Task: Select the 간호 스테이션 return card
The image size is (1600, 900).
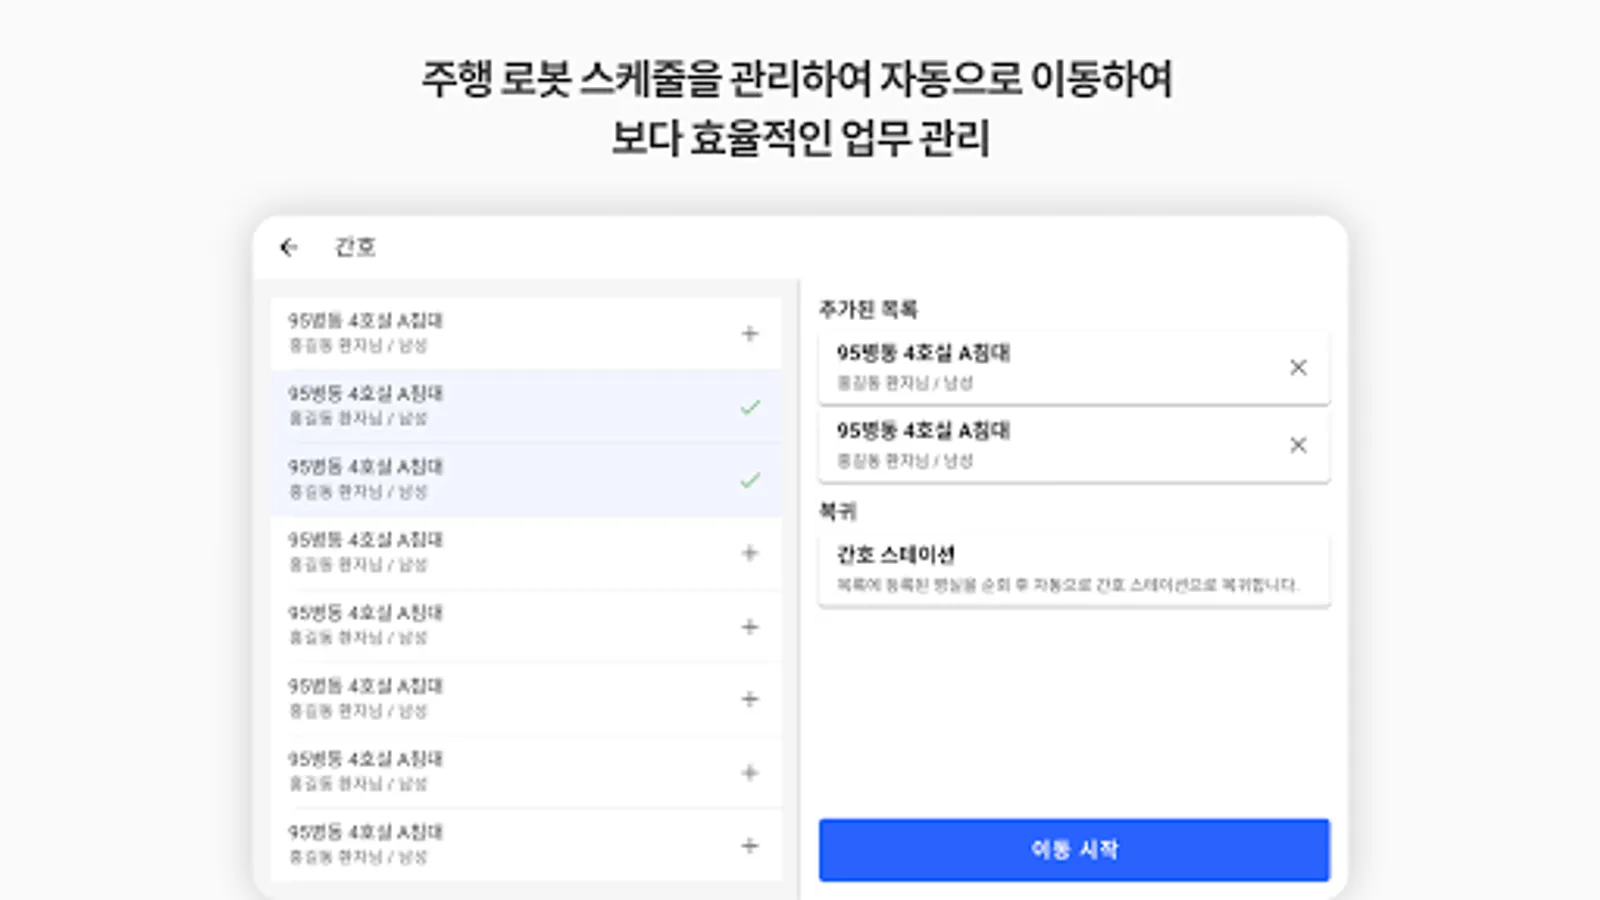Action: pyautogui.click(x=1074, y=570)
